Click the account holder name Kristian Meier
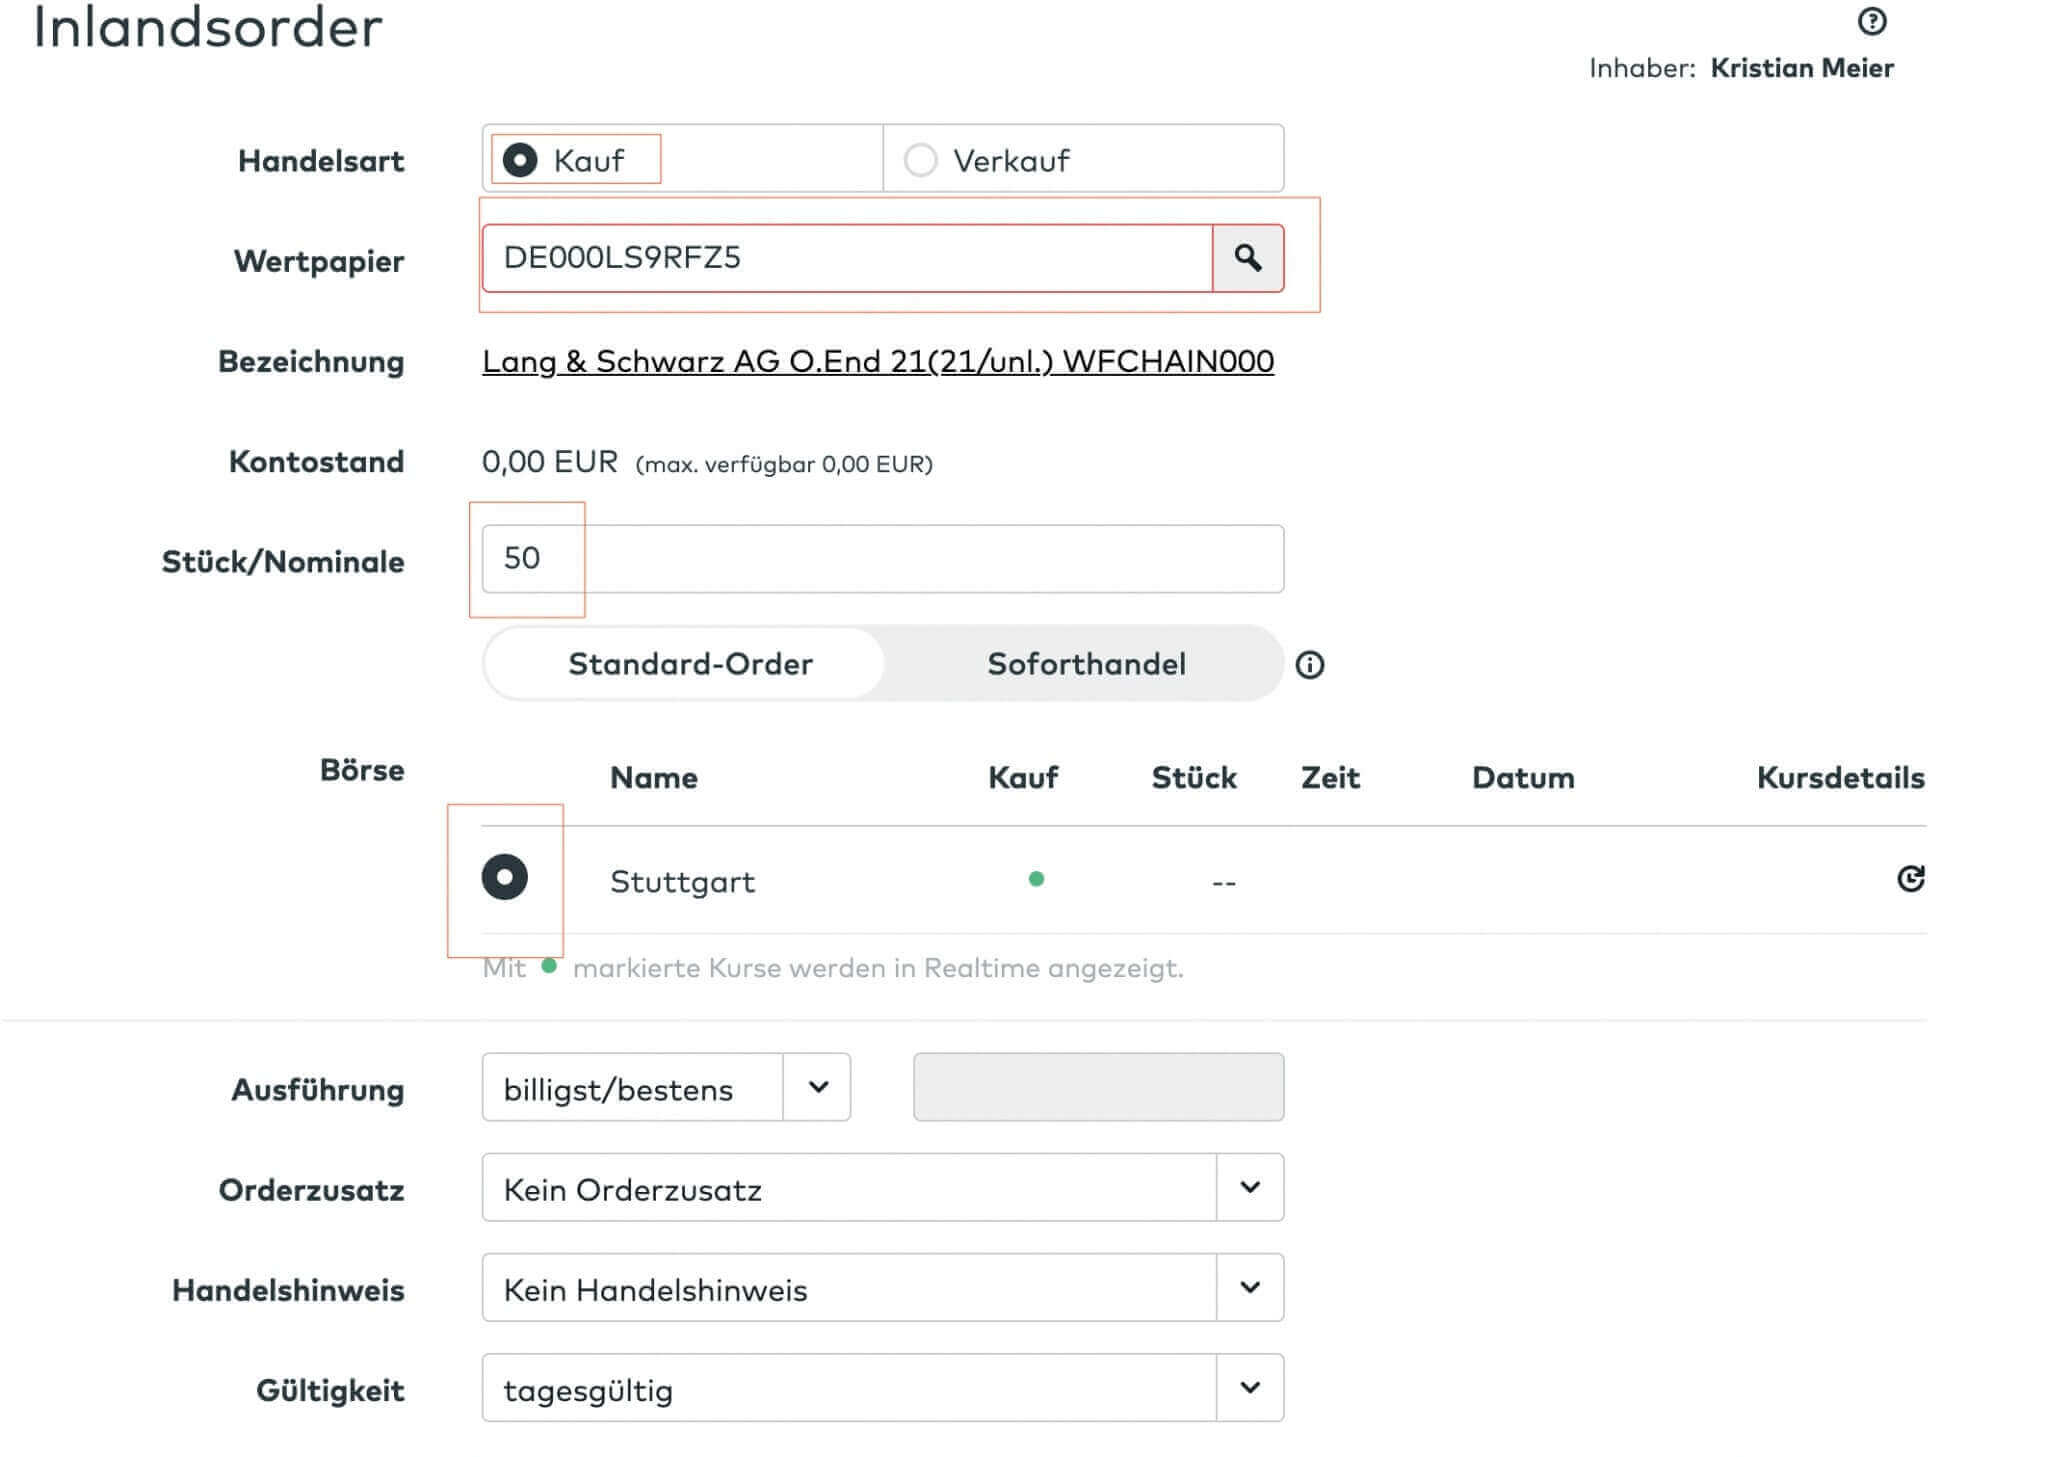This screenshot has height=1457, width=2048. point(1802,68)
